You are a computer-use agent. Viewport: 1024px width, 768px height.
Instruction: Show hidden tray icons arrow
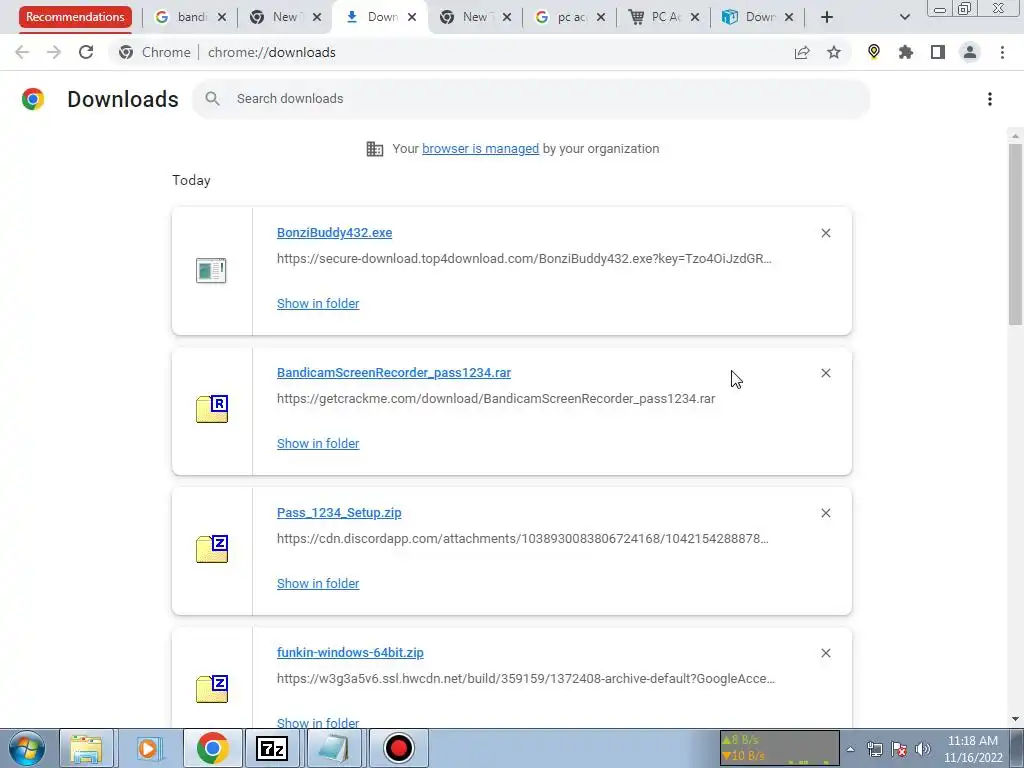[850, 749]
